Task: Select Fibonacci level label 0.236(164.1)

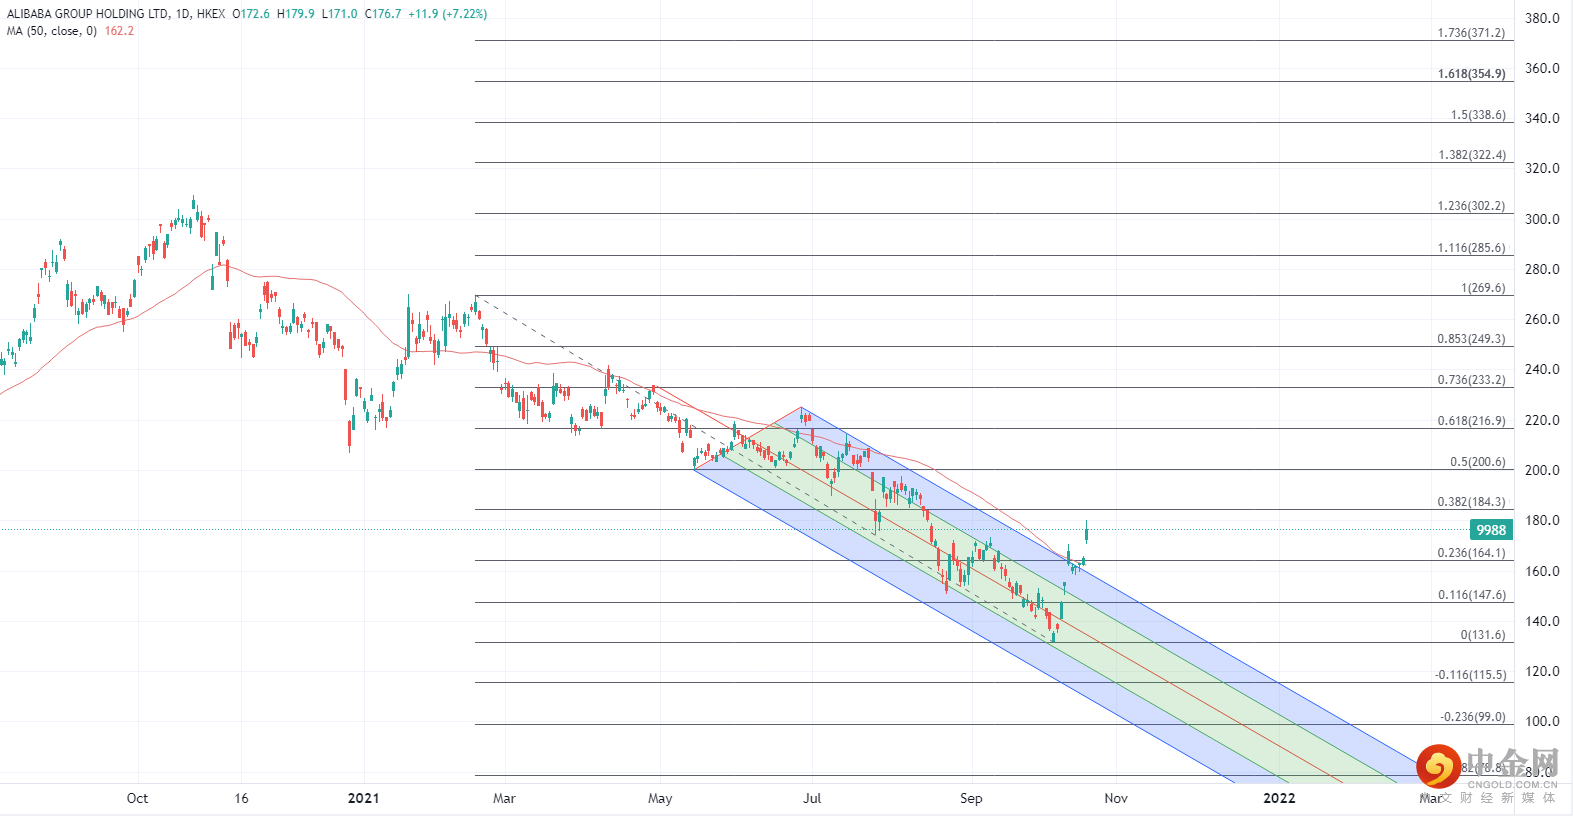Action: 1471,553
